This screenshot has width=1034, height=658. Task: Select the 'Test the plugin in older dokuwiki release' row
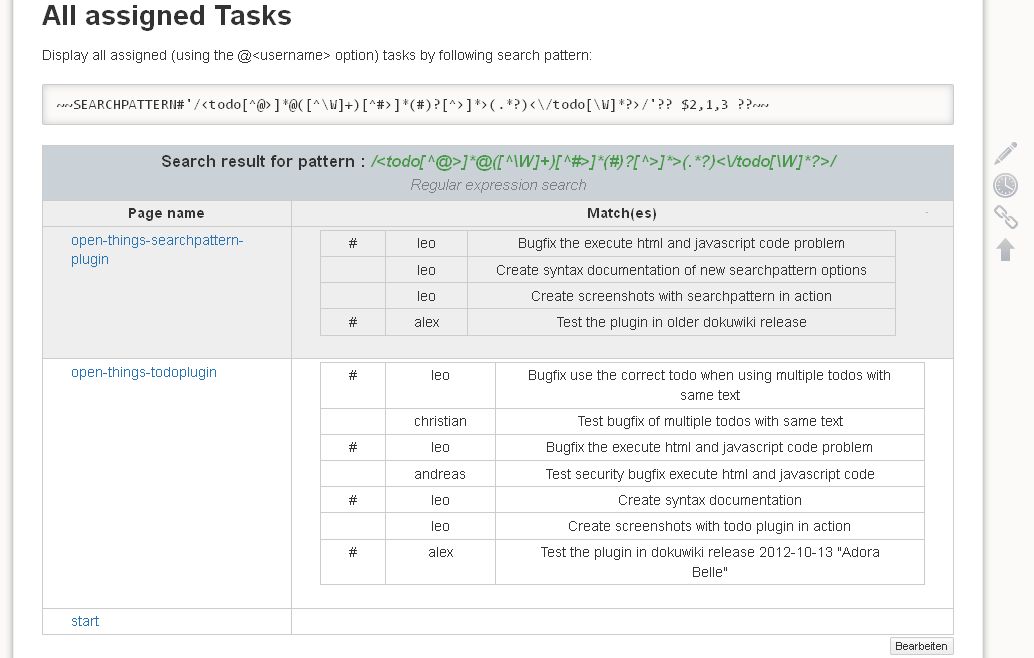coord(607,322)
